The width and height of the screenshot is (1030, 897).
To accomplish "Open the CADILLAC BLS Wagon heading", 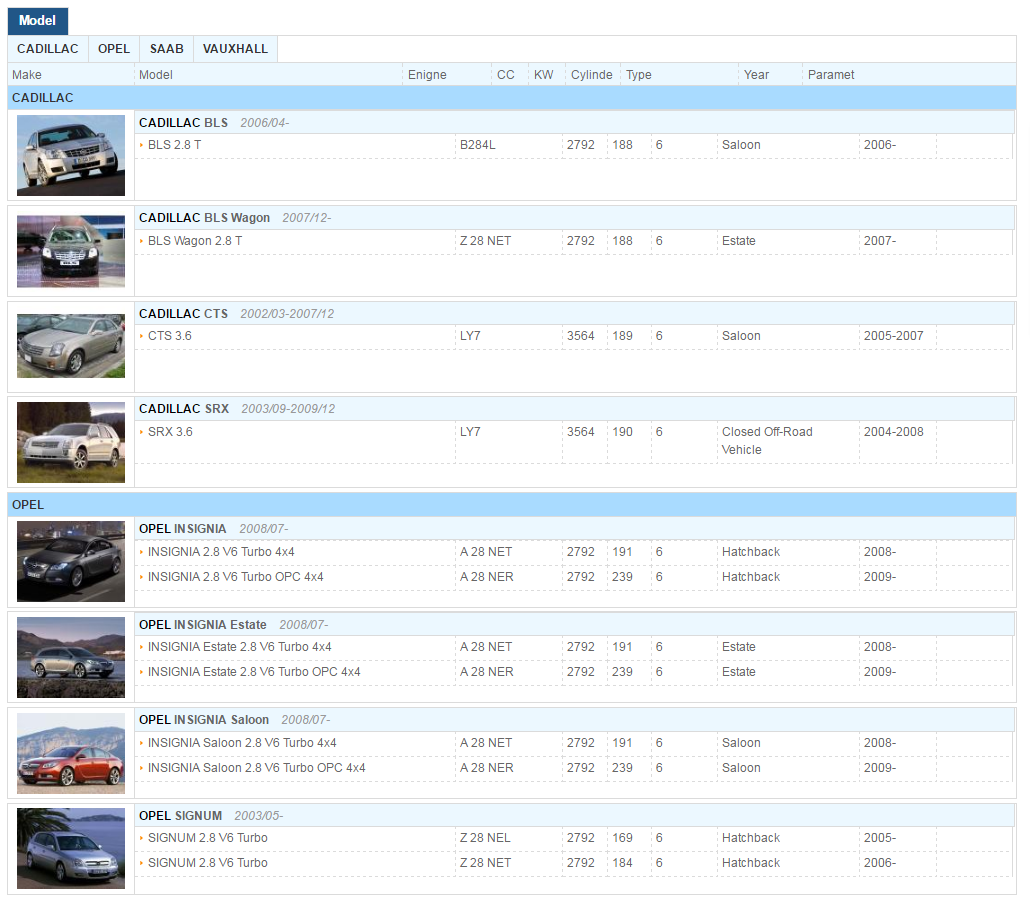I will [x=204, y=218].
